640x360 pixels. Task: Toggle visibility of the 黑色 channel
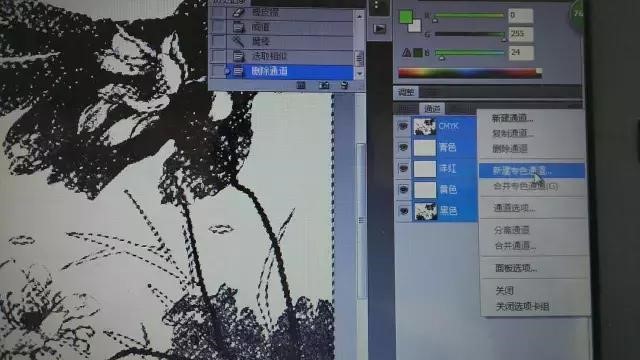click(x=403, y=211)
